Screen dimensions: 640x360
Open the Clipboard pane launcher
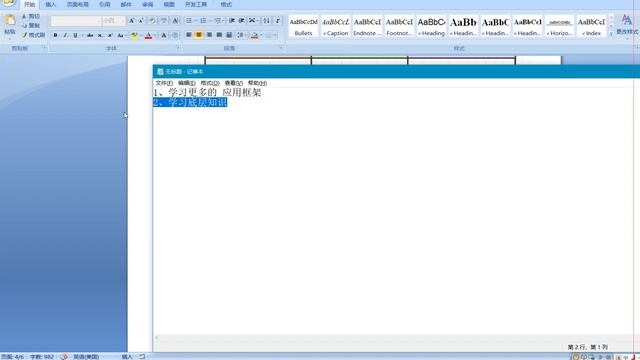(44, 48)
